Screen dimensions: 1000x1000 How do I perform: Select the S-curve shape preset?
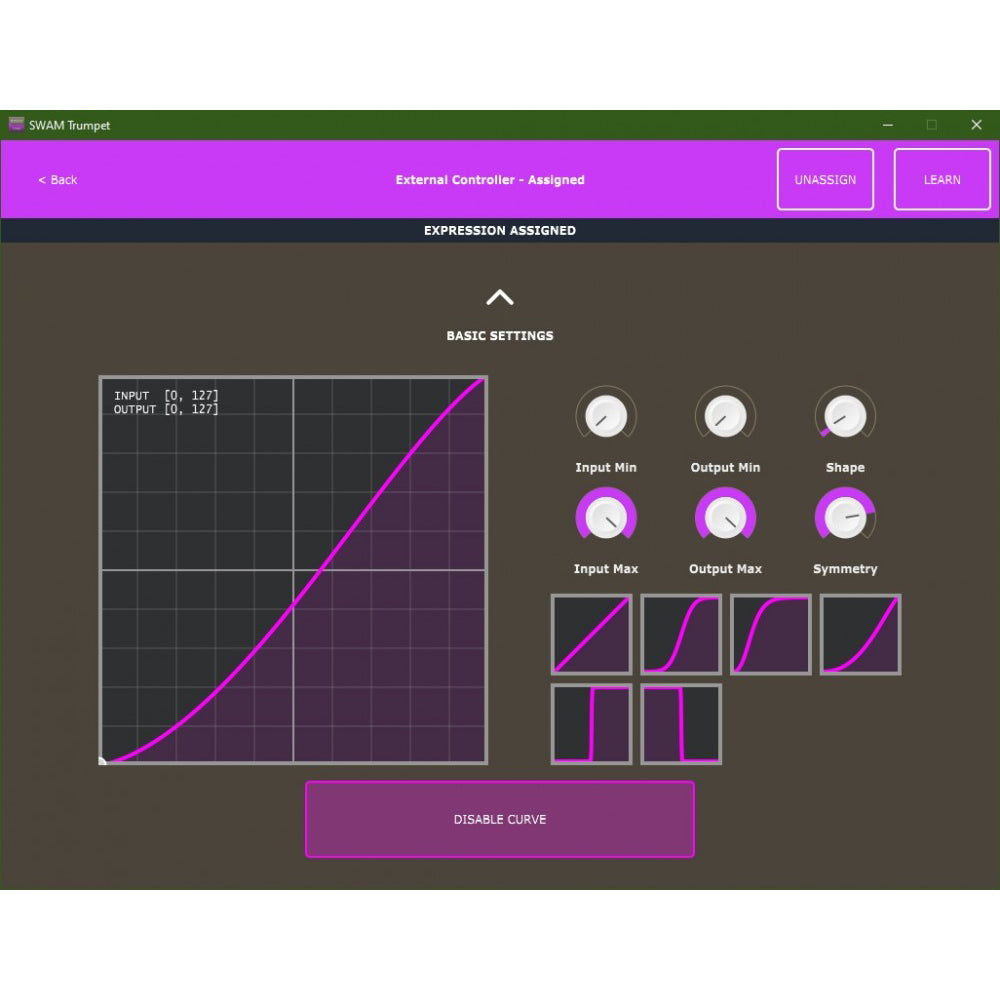pos(681,633)
